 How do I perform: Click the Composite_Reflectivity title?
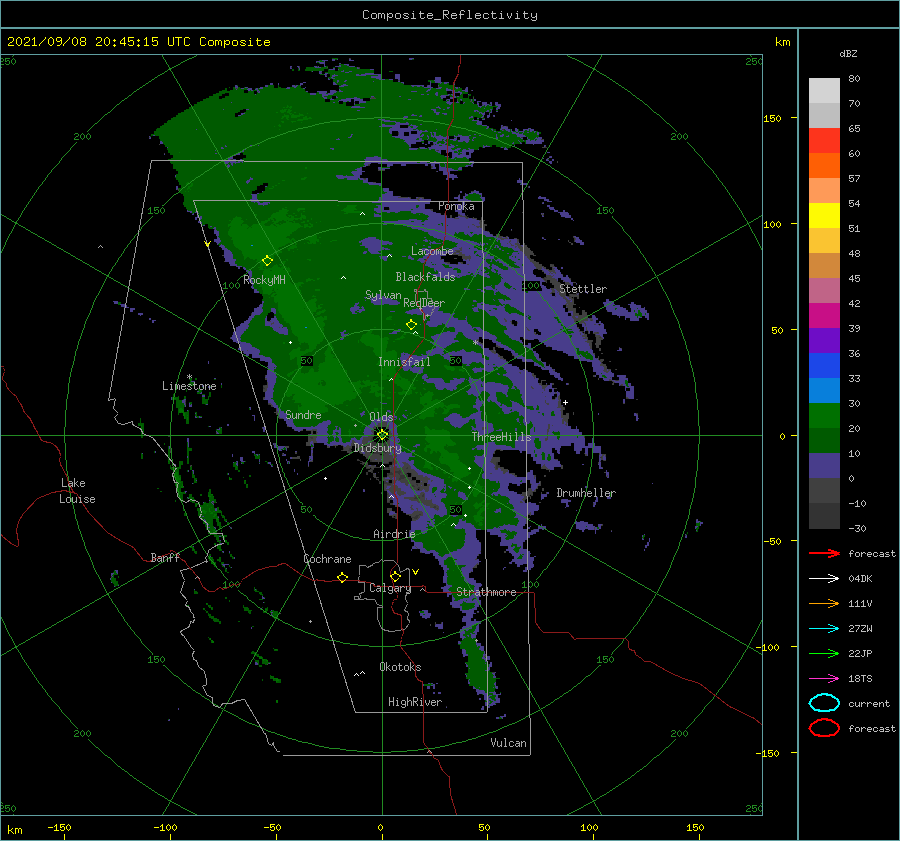pyautogui.click(x=450, y=15)
